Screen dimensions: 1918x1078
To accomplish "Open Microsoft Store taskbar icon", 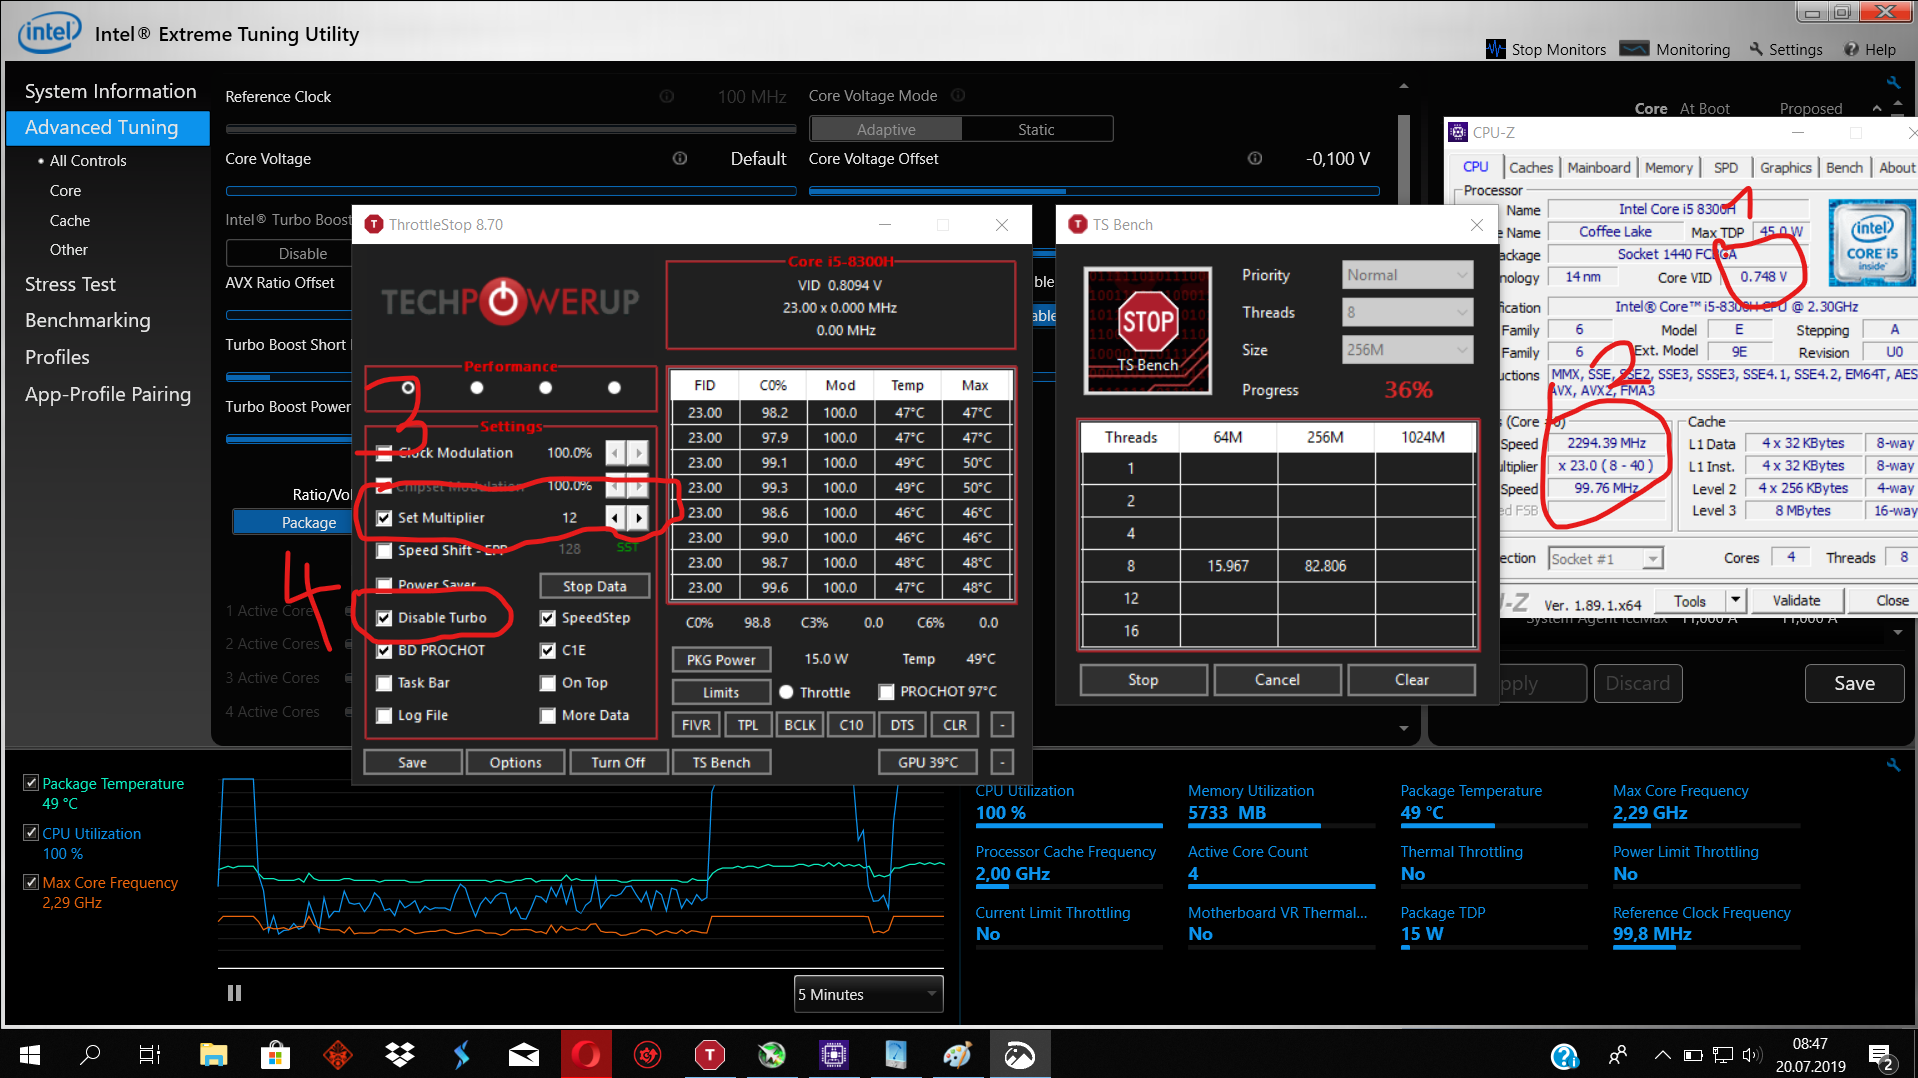I will pos(275,1054).
